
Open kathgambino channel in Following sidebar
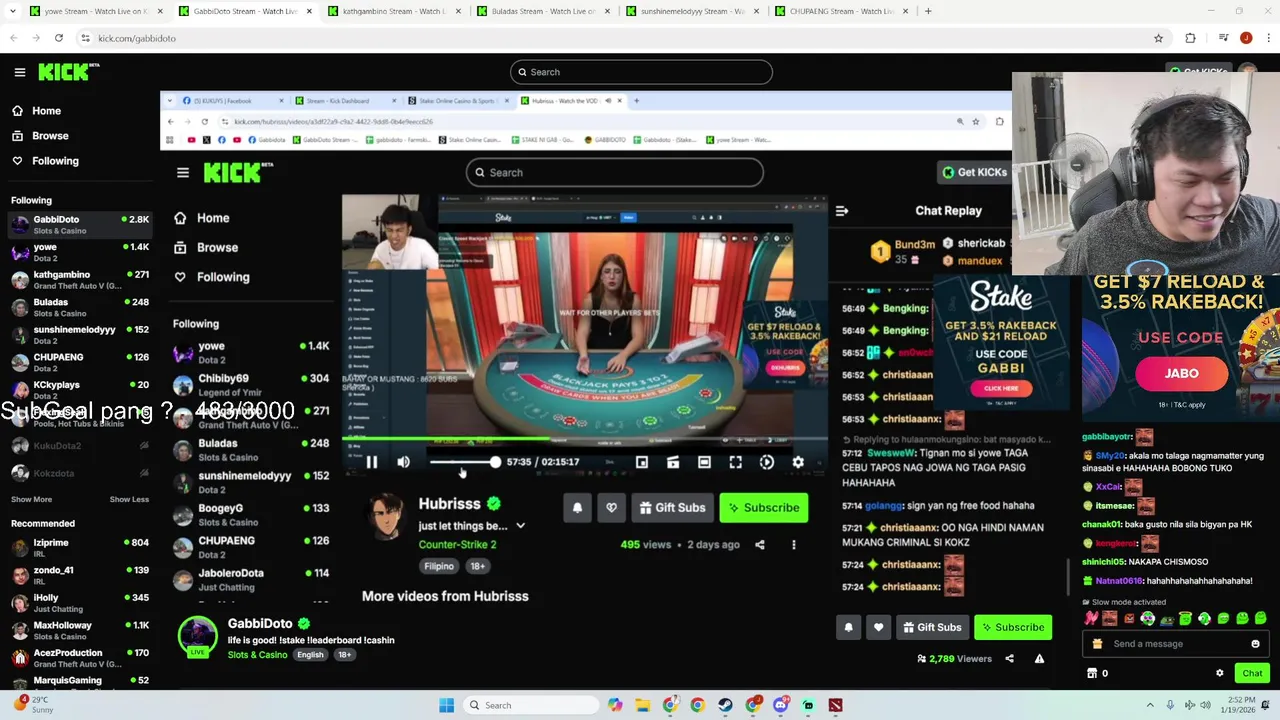(x=80, y=280)
